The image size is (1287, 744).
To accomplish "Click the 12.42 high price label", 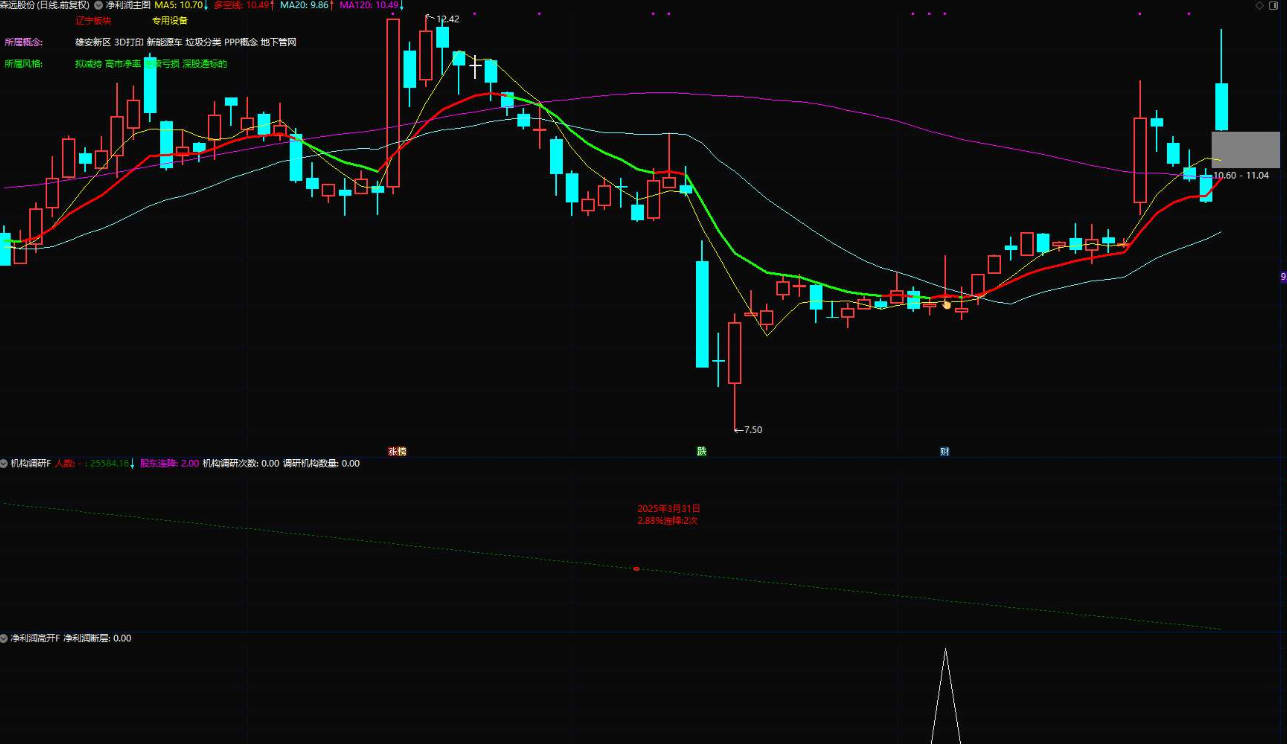I will tap(448, 19).
